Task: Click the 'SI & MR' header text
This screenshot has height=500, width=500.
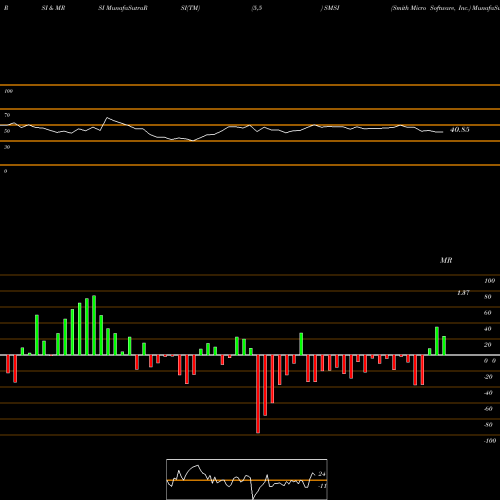Action: [53, 8]
